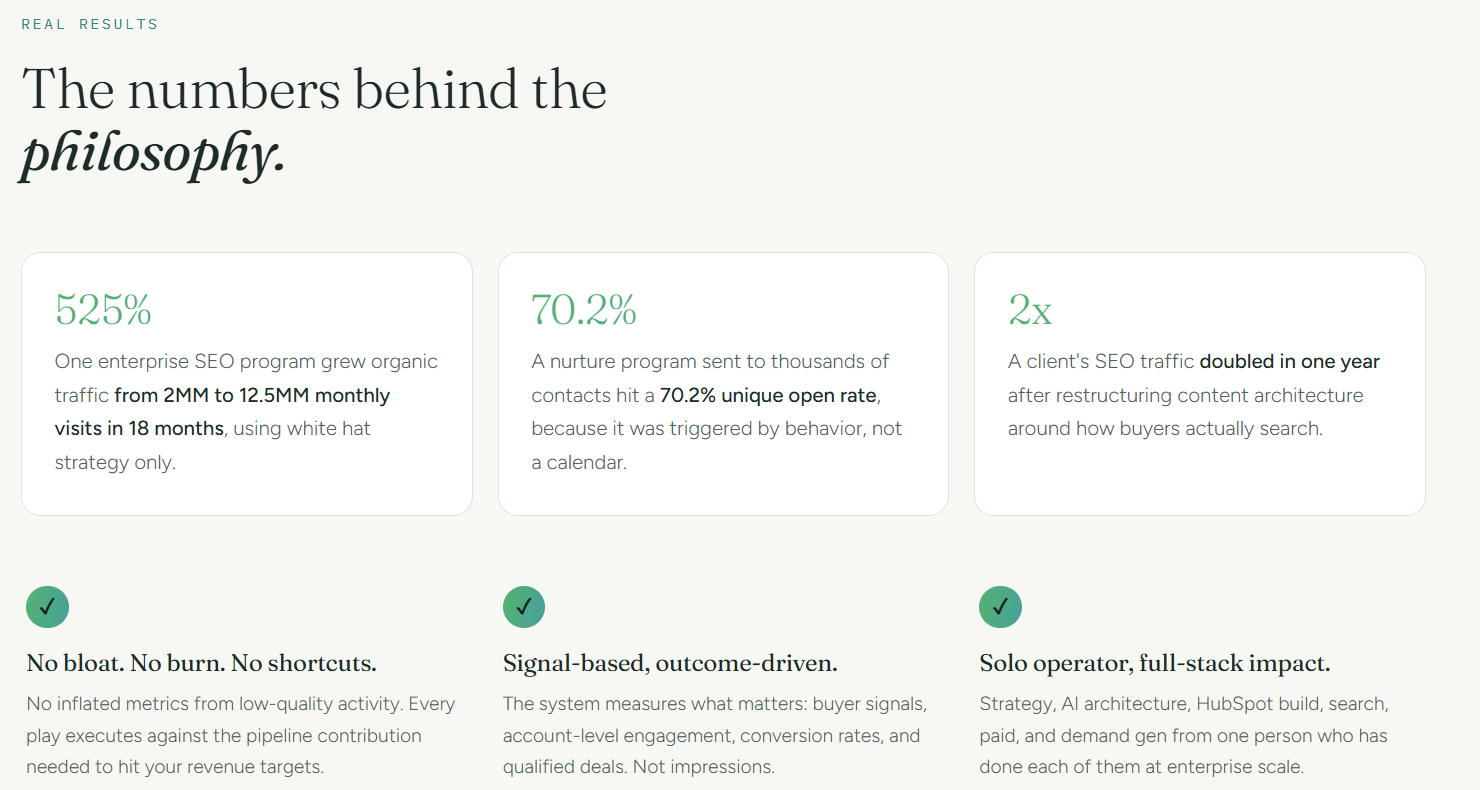Click heading 'No bloat. No burn. No shortcuts.'

pyautogui.click(x=201, y=663)
